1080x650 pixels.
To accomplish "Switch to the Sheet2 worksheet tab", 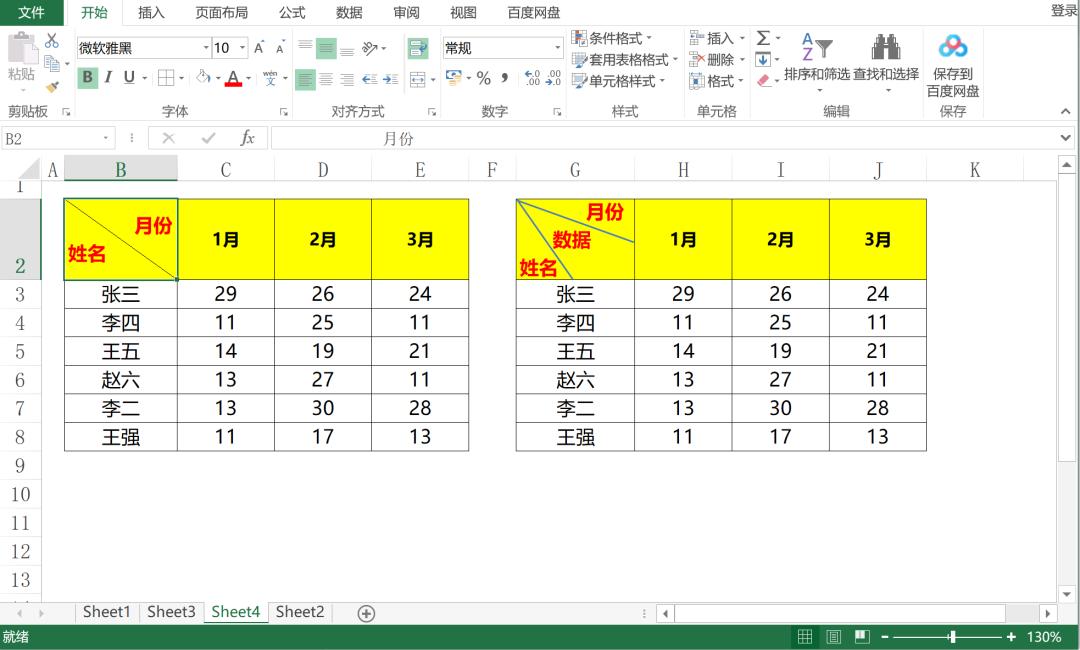I will click(x=299, y=611).
